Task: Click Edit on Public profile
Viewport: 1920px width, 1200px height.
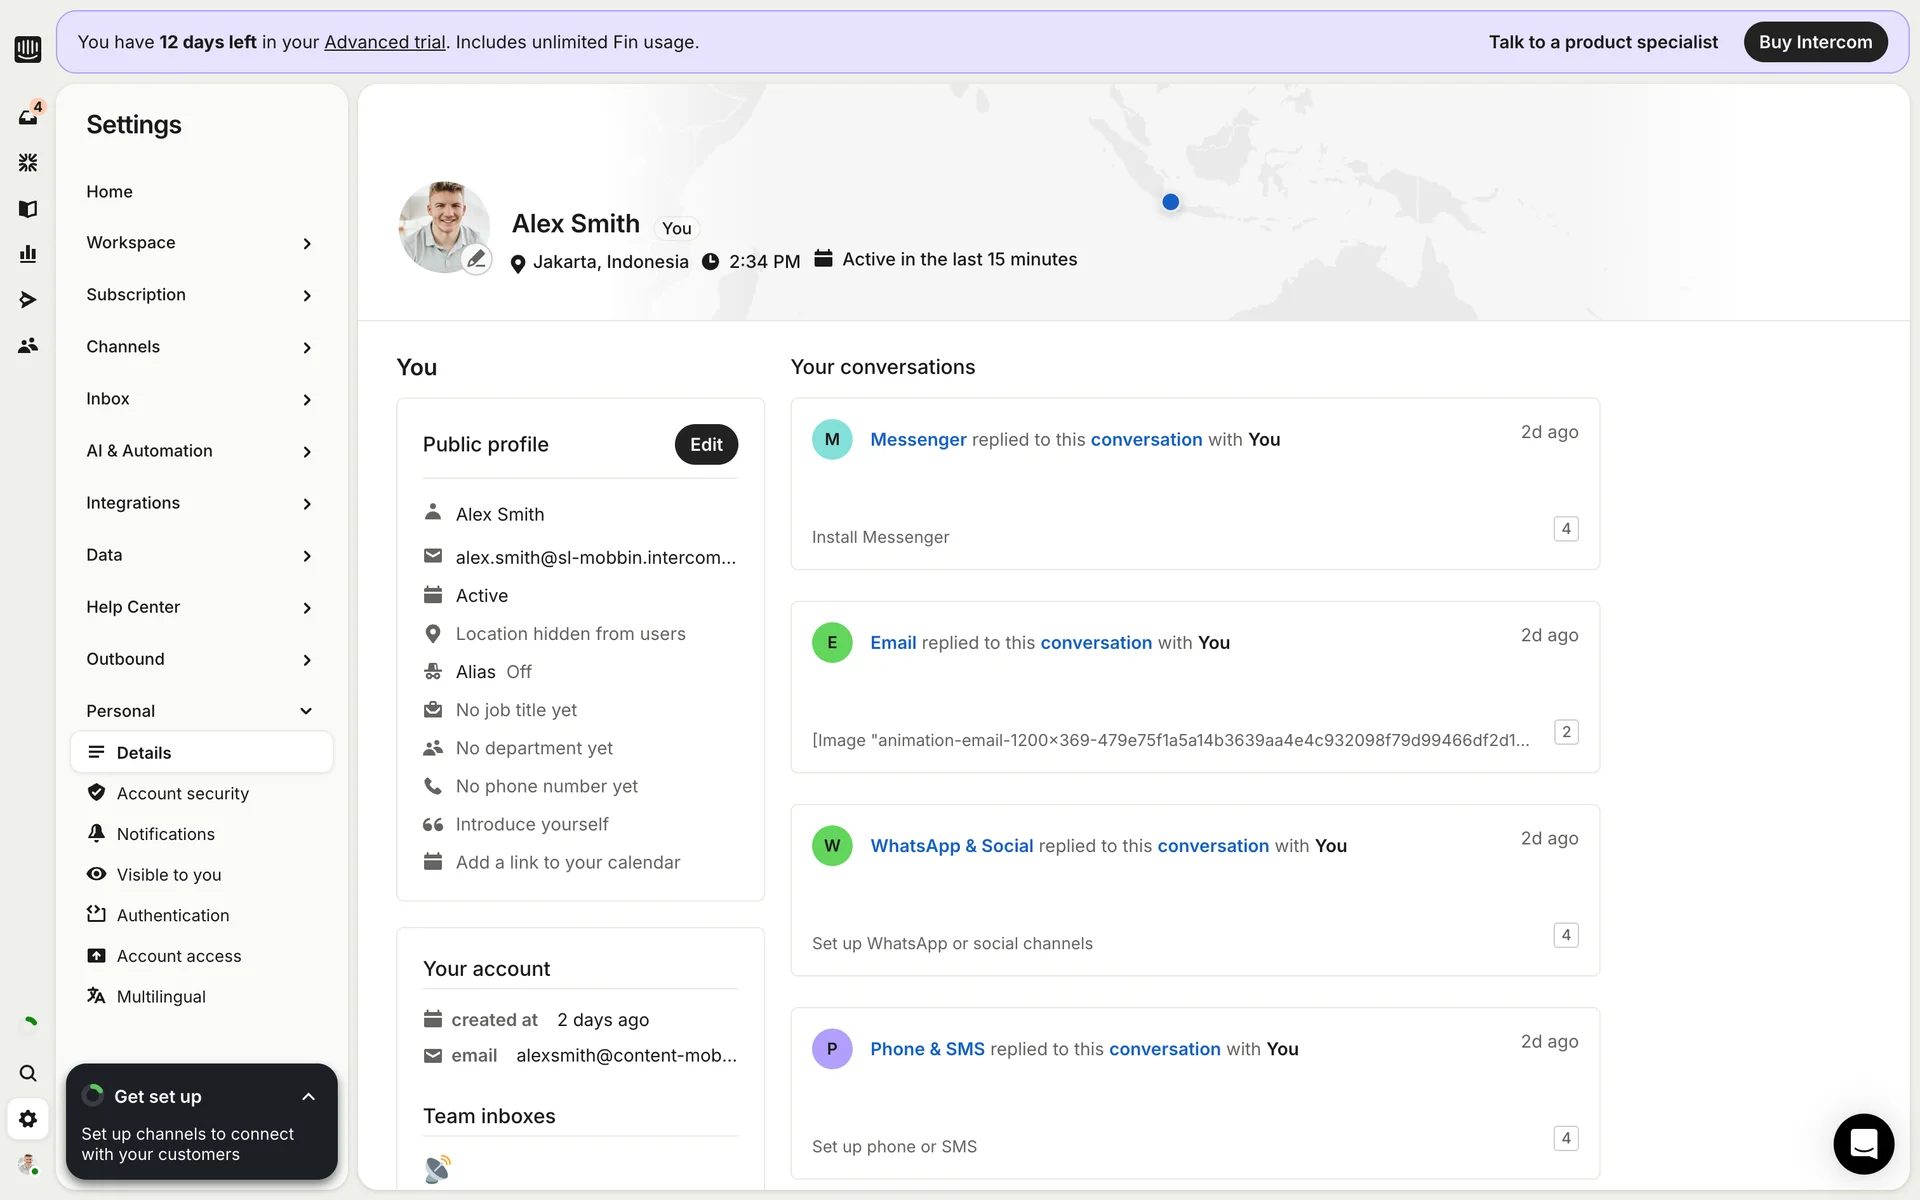Action: click(706, 444)
